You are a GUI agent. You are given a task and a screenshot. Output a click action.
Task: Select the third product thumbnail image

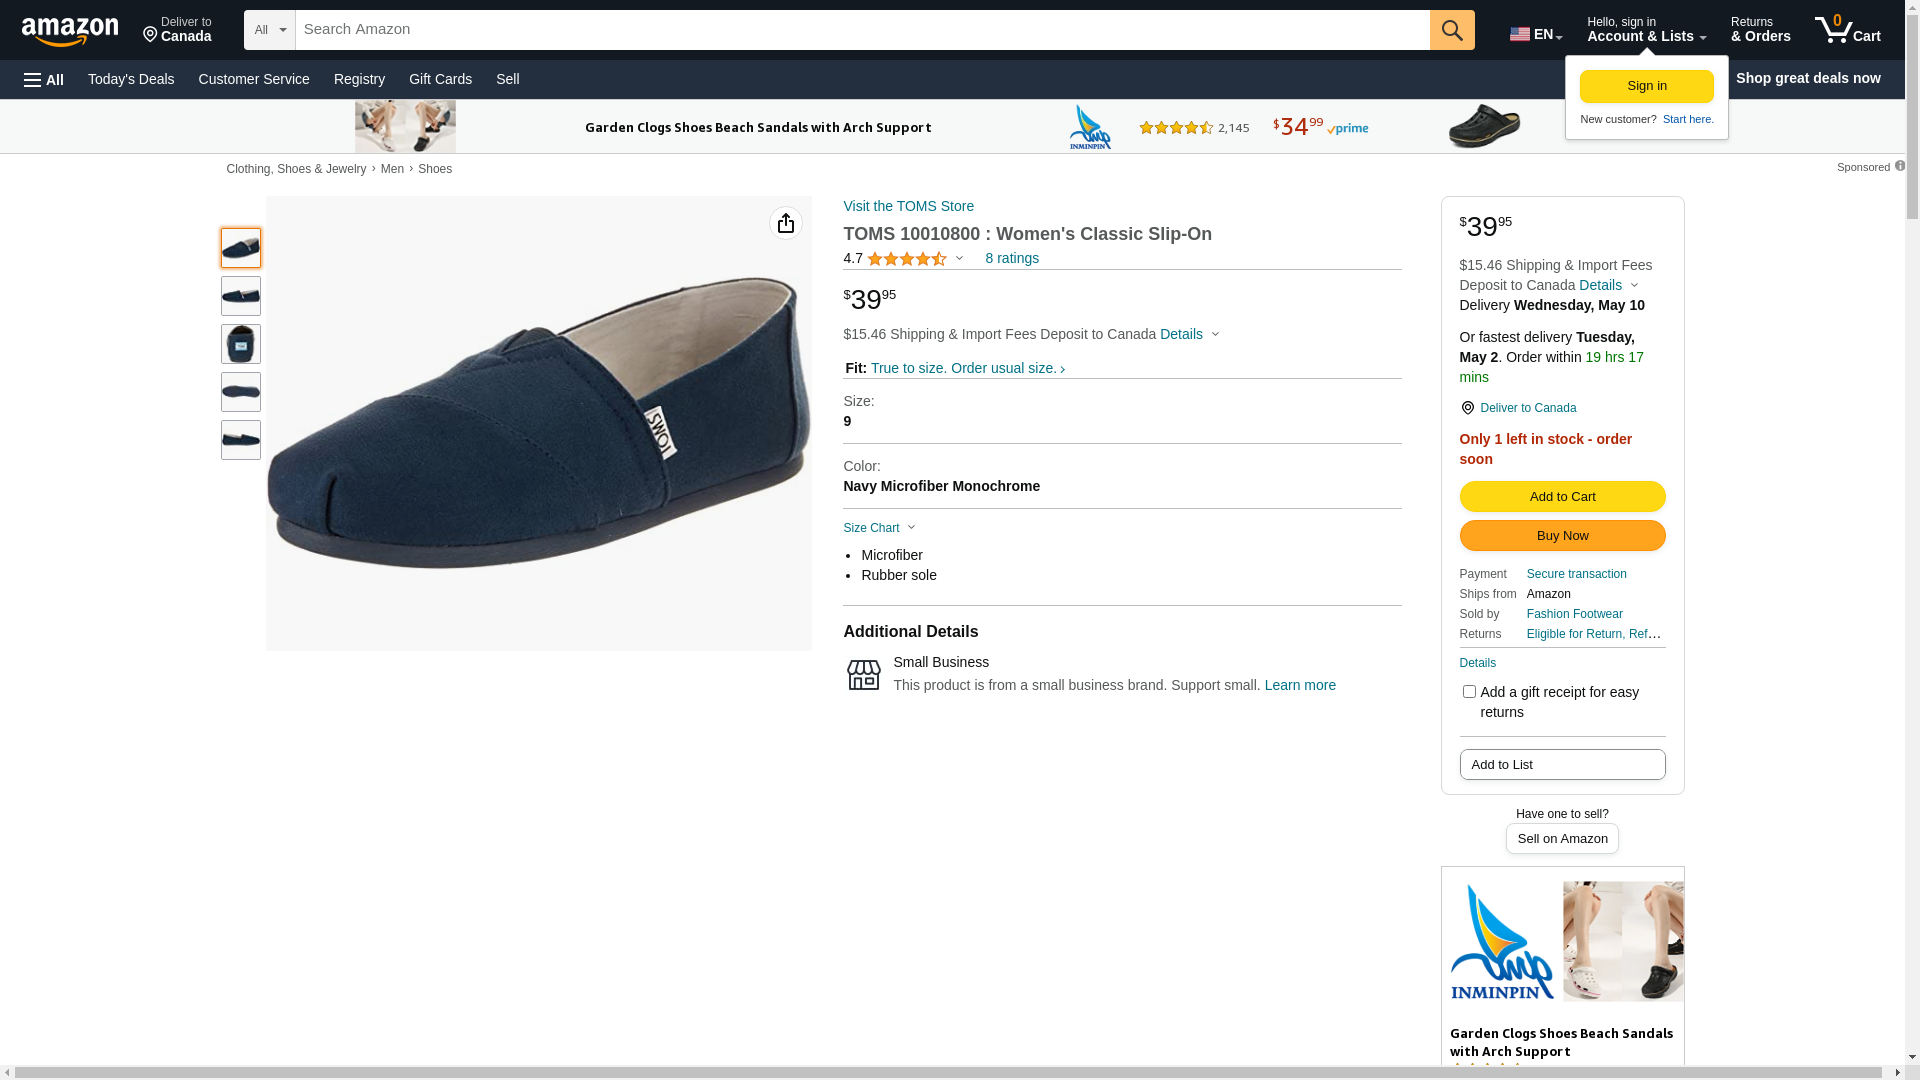[241, 344]
